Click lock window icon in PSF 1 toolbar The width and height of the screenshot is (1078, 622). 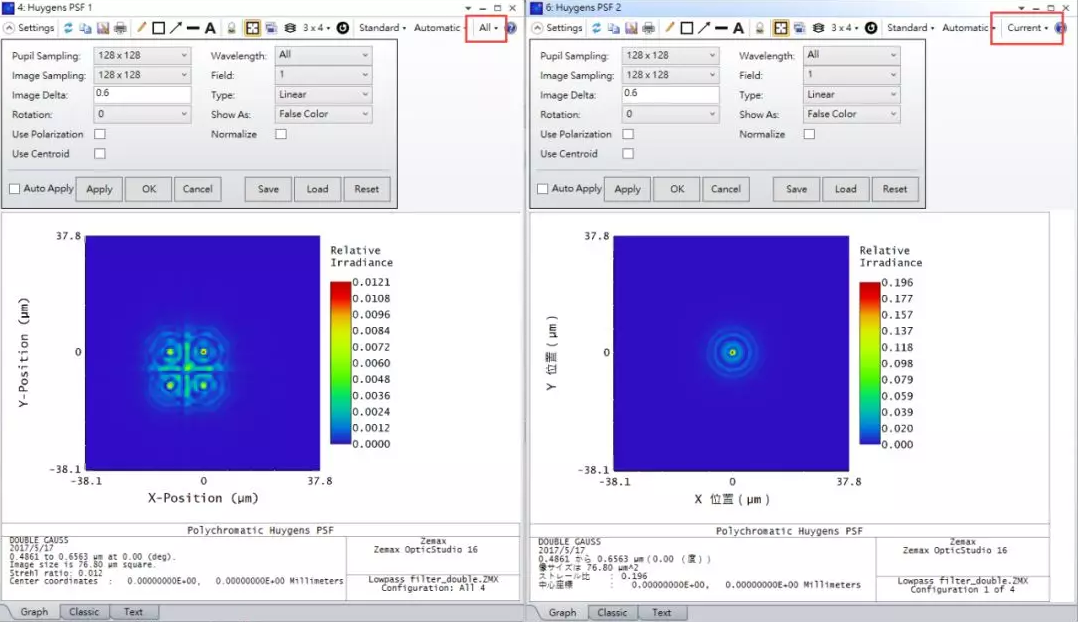[232, 28]
